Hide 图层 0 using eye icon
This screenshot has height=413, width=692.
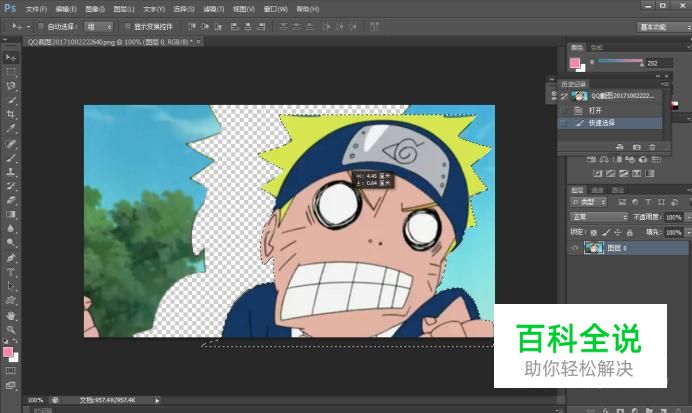coord(574,248)
